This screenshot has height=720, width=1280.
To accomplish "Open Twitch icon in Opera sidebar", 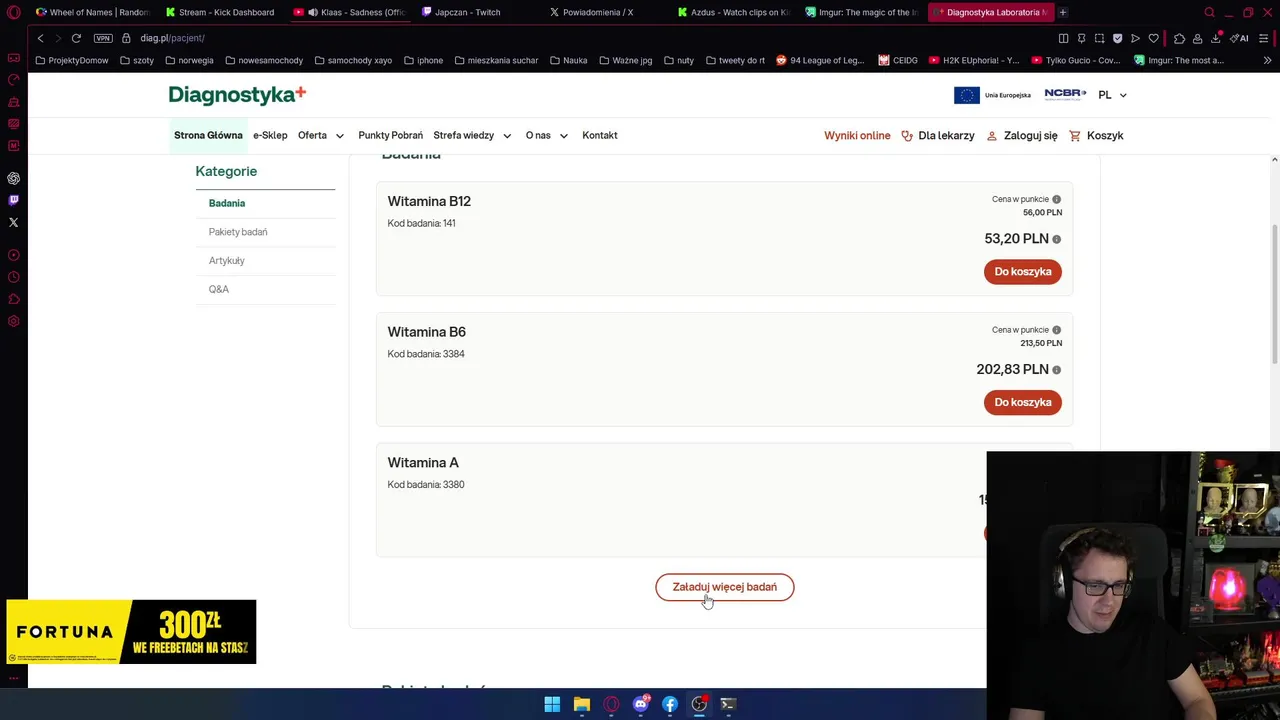I will pos(13,200).
